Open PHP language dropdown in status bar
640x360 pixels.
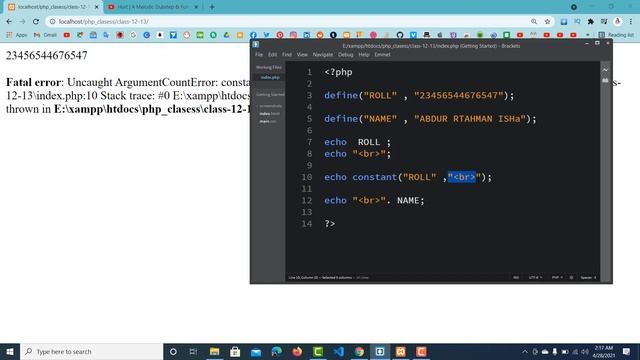coord(557,278)
